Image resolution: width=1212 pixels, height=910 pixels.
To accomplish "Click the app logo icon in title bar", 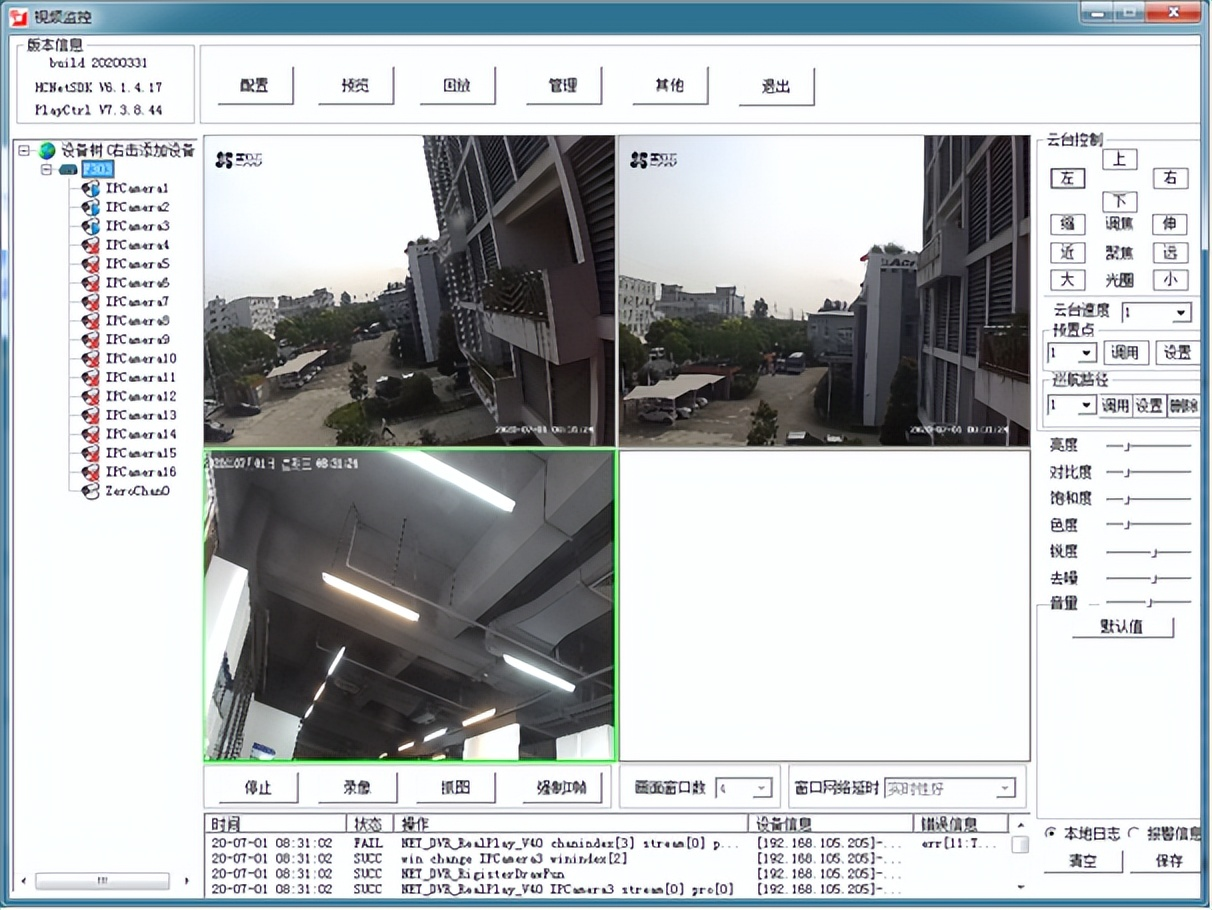I will pyautogui.click(x=17, y=16).
